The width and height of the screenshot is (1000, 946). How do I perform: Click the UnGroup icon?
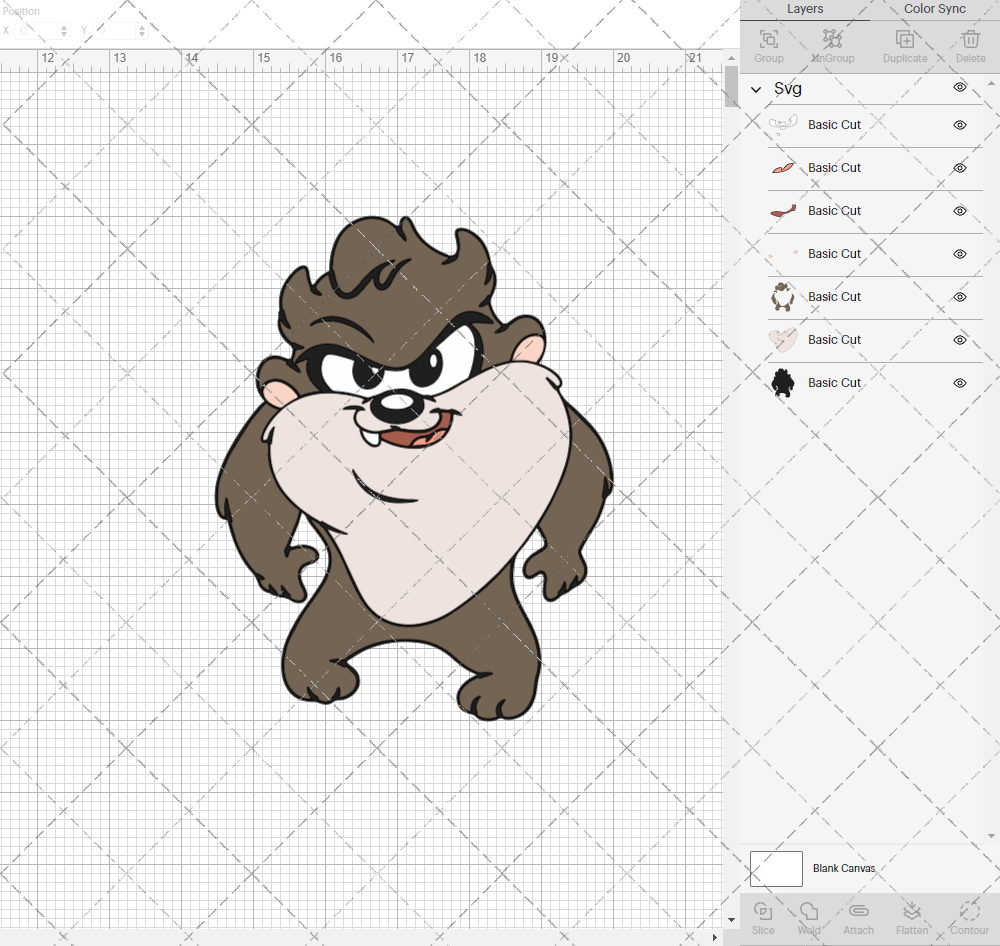click(832, 39)
